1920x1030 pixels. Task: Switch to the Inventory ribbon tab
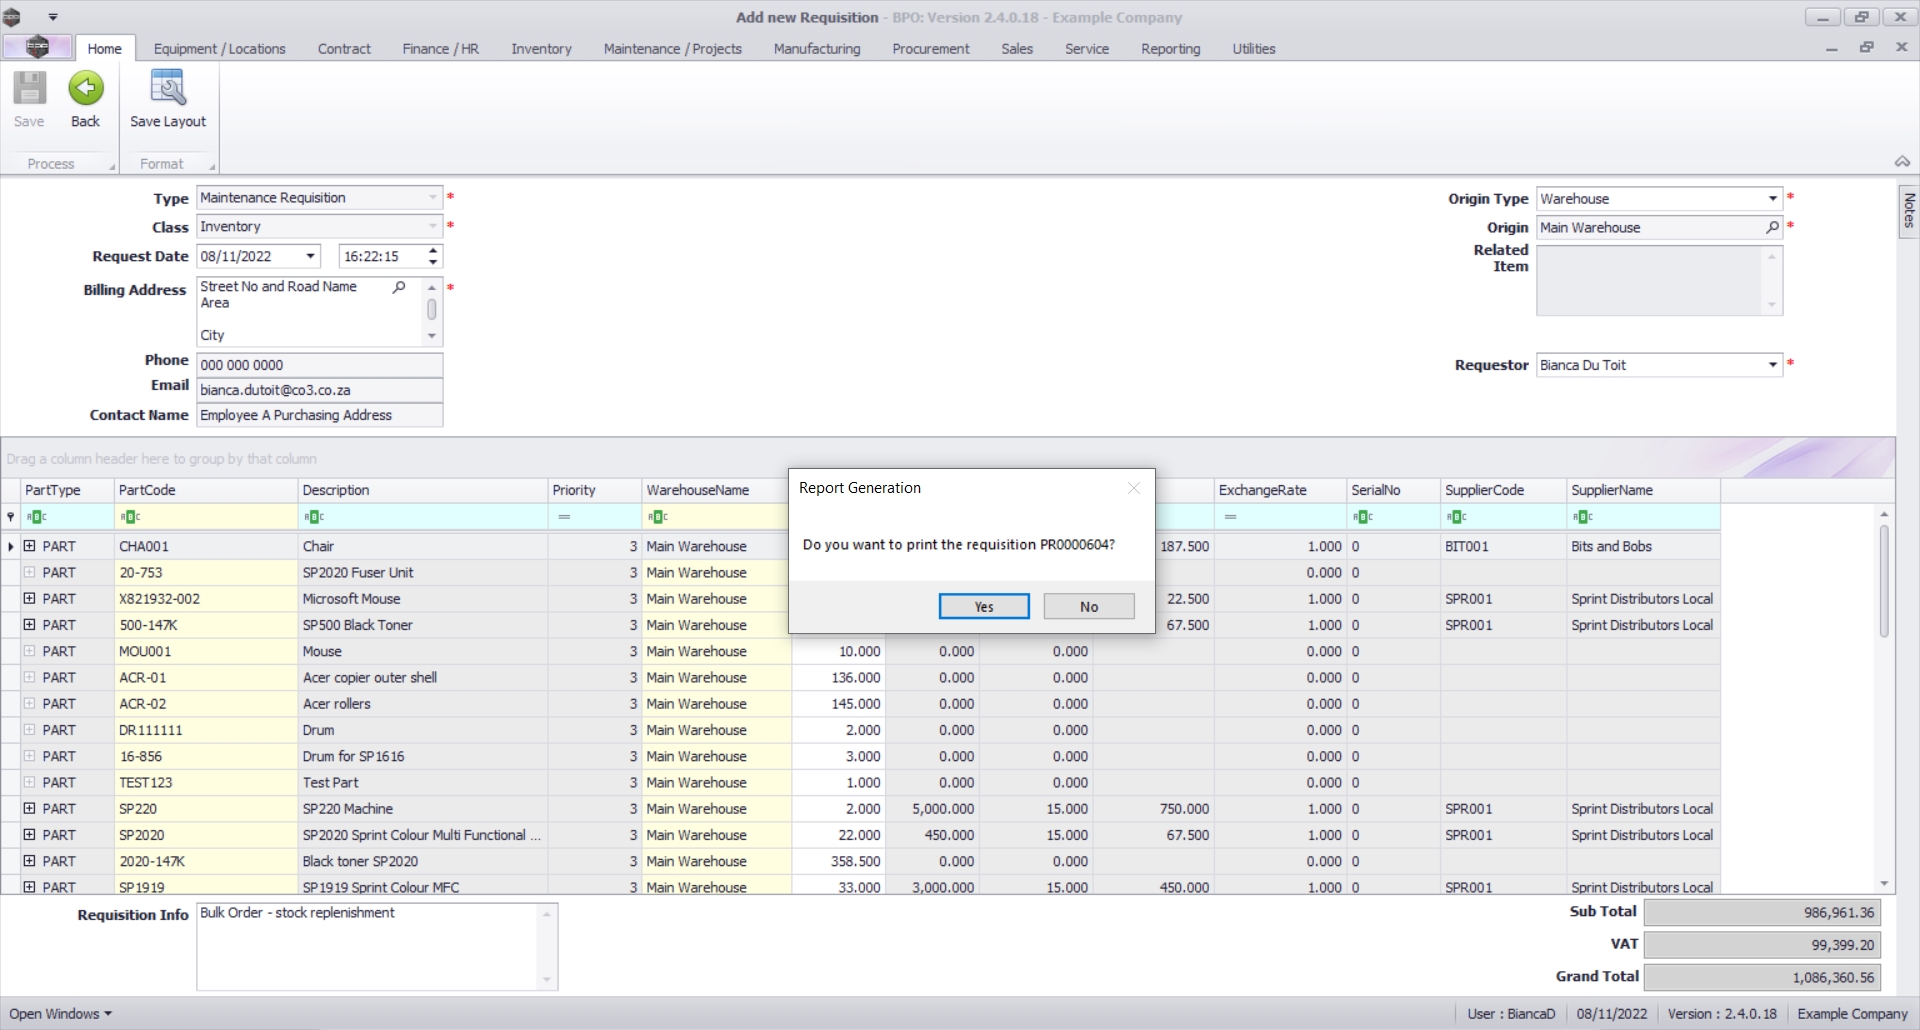pos(541,49)
